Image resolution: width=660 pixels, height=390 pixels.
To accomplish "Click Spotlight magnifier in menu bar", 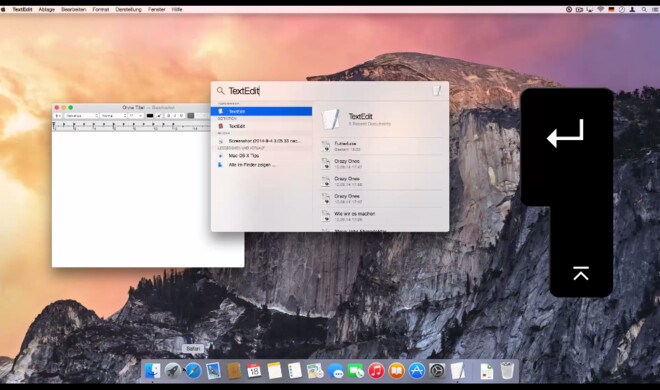I will (644, 9).
